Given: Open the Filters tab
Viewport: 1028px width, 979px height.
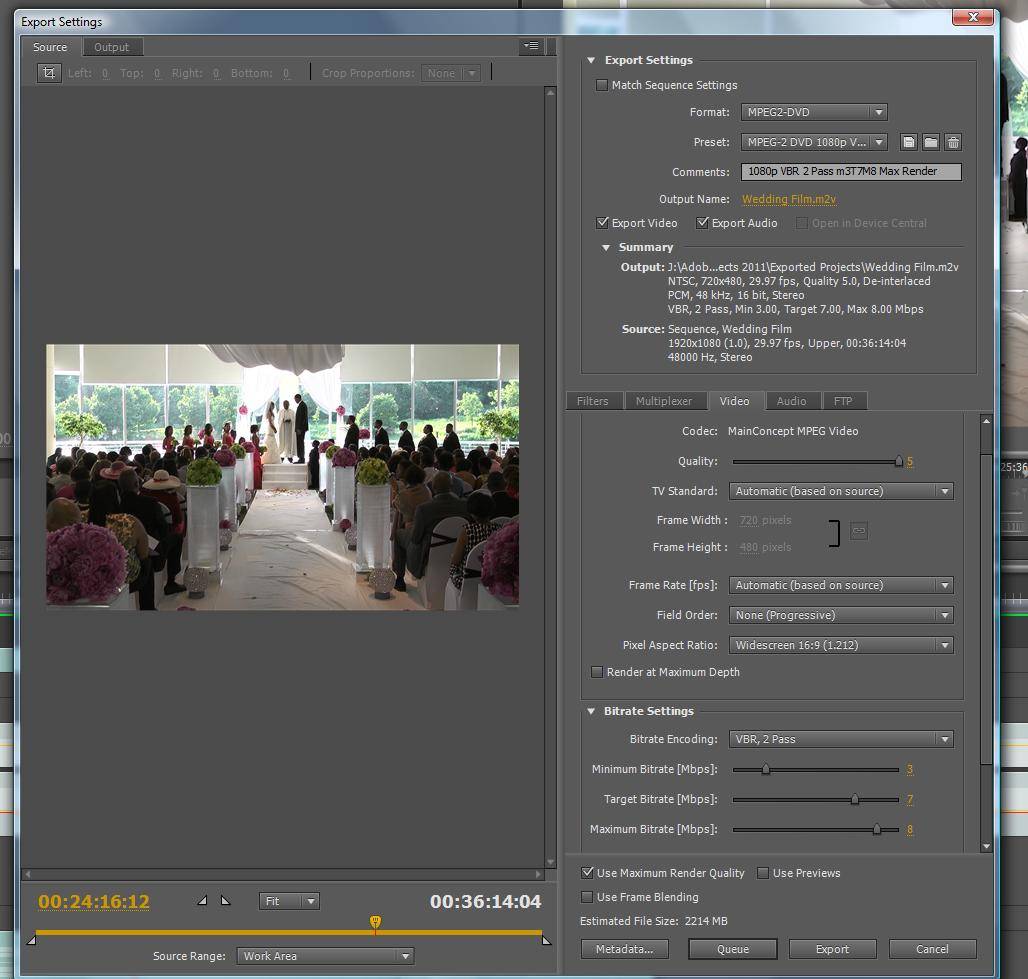Looking at the screenshot, I should click(593, 401).
